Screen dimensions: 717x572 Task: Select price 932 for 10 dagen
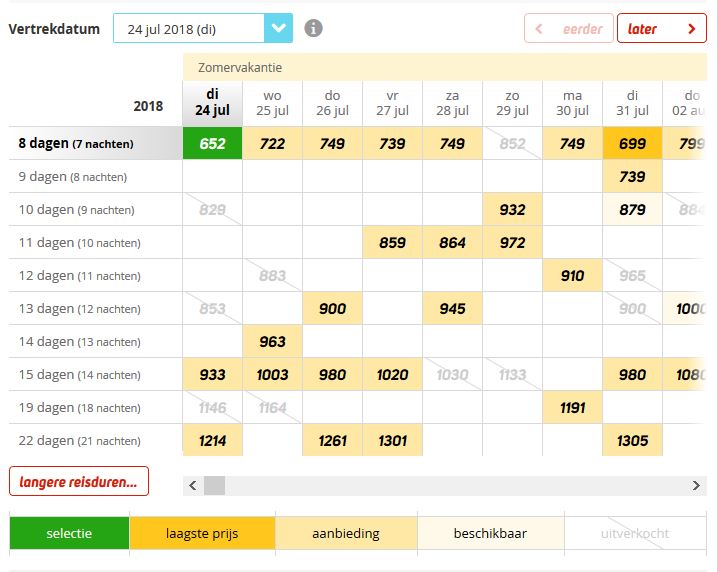tap(512, 209)
